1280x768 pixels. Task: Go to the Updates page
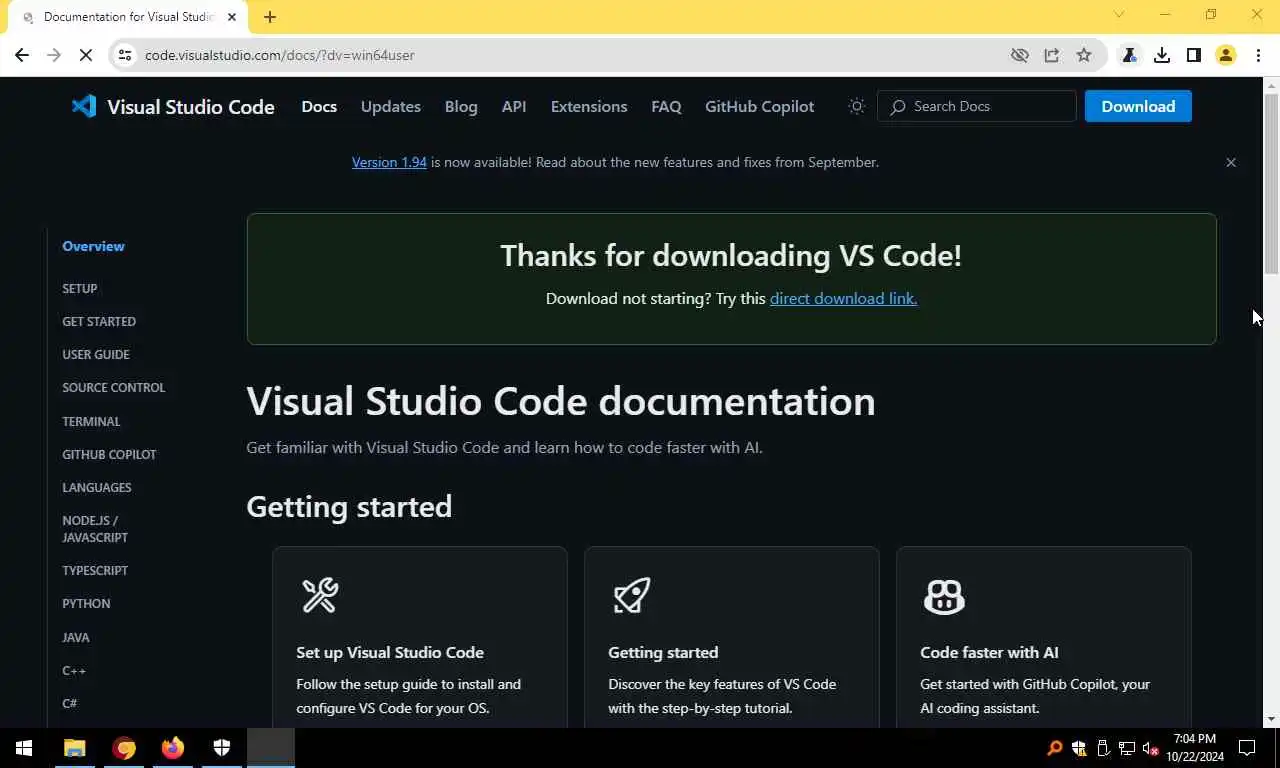pos(390,106)
